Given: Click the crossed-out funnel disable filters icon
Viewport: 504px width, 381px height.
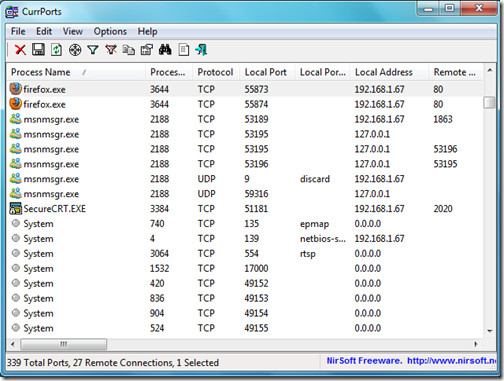Looking at the screenshot, I should [x=111, y=50].
